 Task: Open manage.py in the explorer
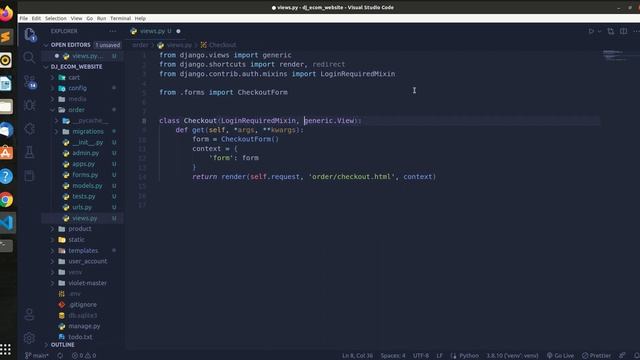tap(82, 326)
